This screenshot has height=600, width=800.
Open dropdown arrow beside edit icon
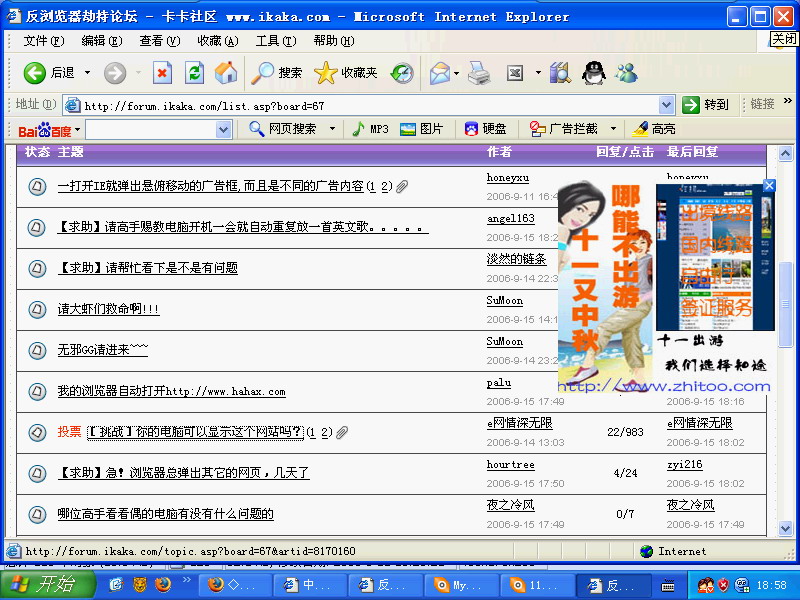point(538,73)
